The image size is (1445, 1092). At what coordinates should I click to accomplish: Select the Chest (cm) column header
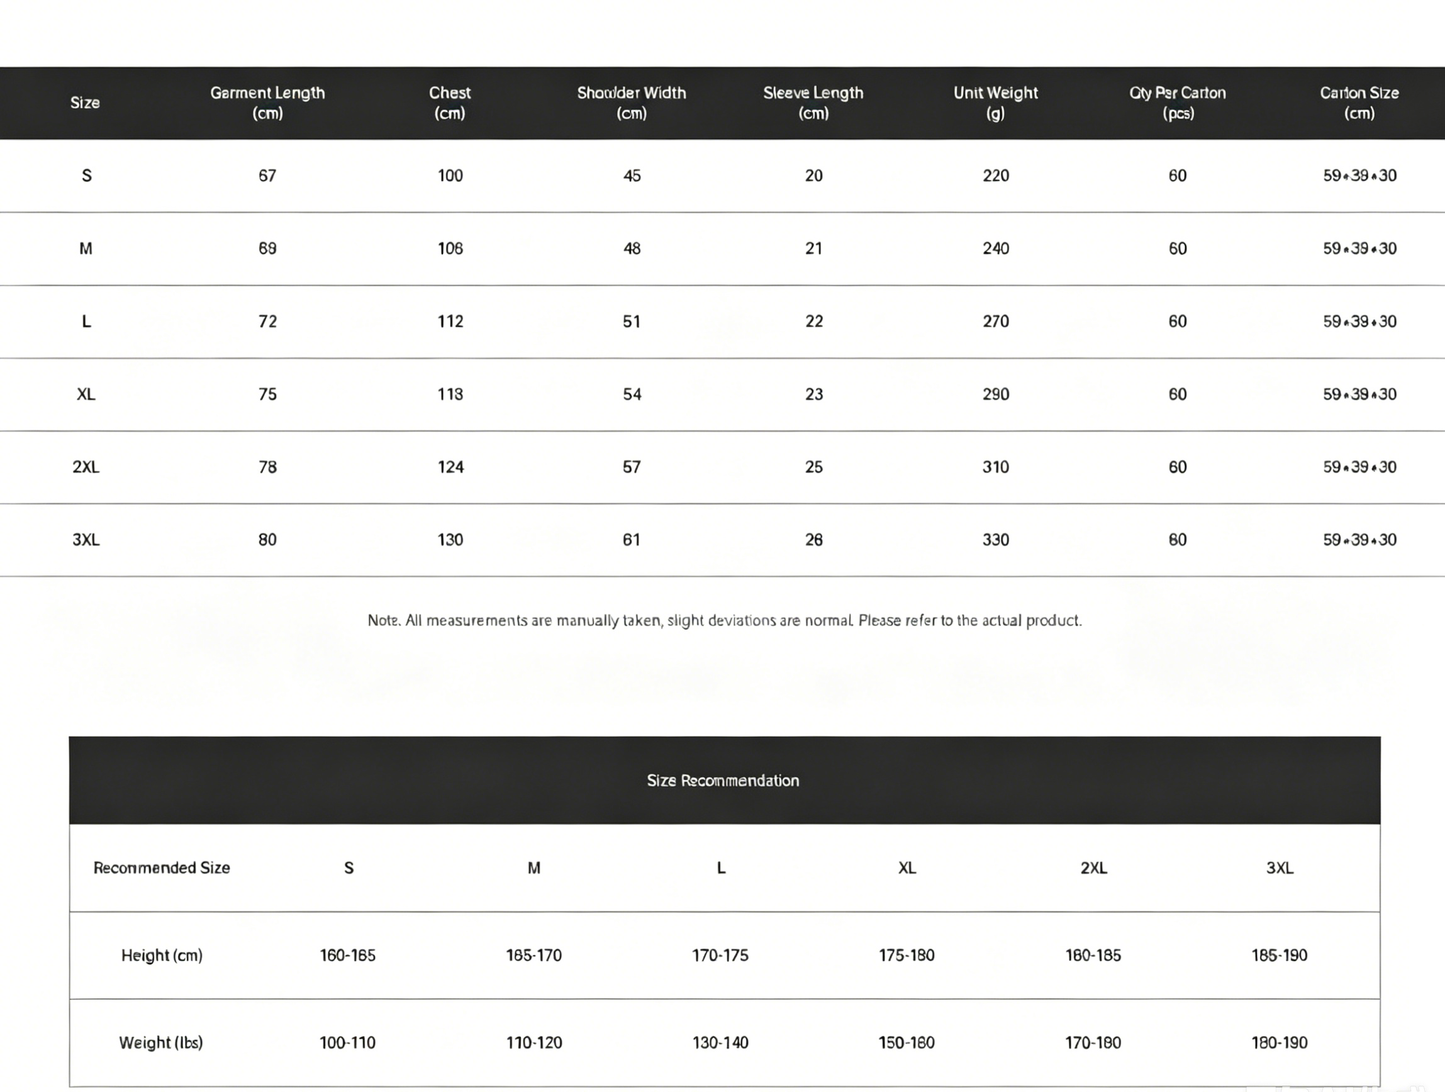pos(450,103)
